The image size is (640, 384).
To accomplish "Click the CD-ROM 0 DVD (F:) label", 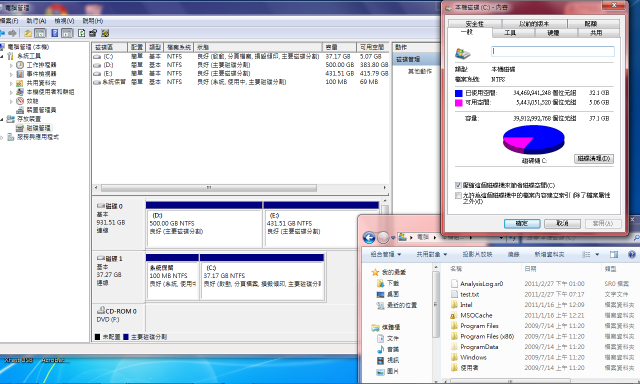I will click(x=117, y=315).
